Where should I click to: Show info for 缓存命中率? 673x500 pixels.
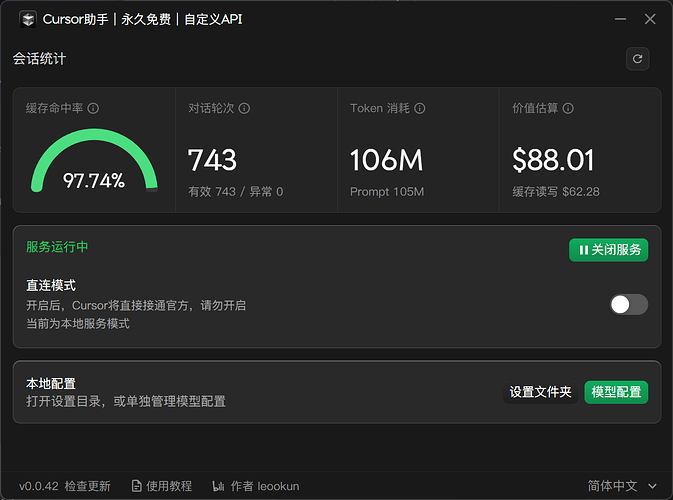(x=93, y=109)
